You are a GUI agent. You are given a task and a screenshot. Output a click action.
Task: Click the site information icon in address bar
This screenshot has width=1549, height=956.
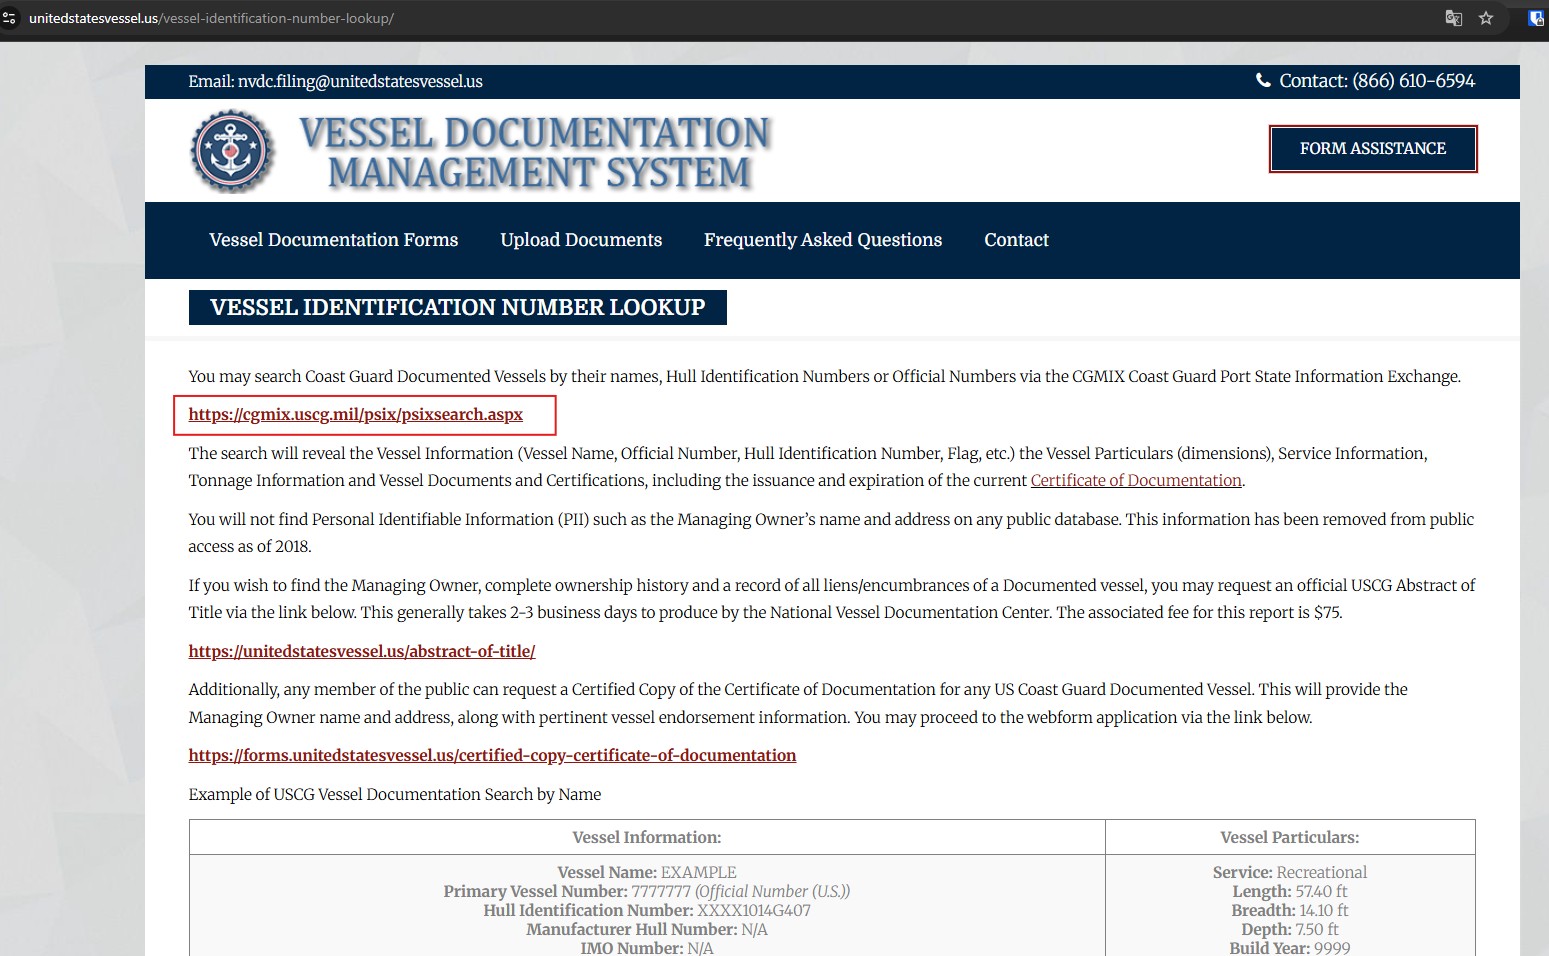10,18
